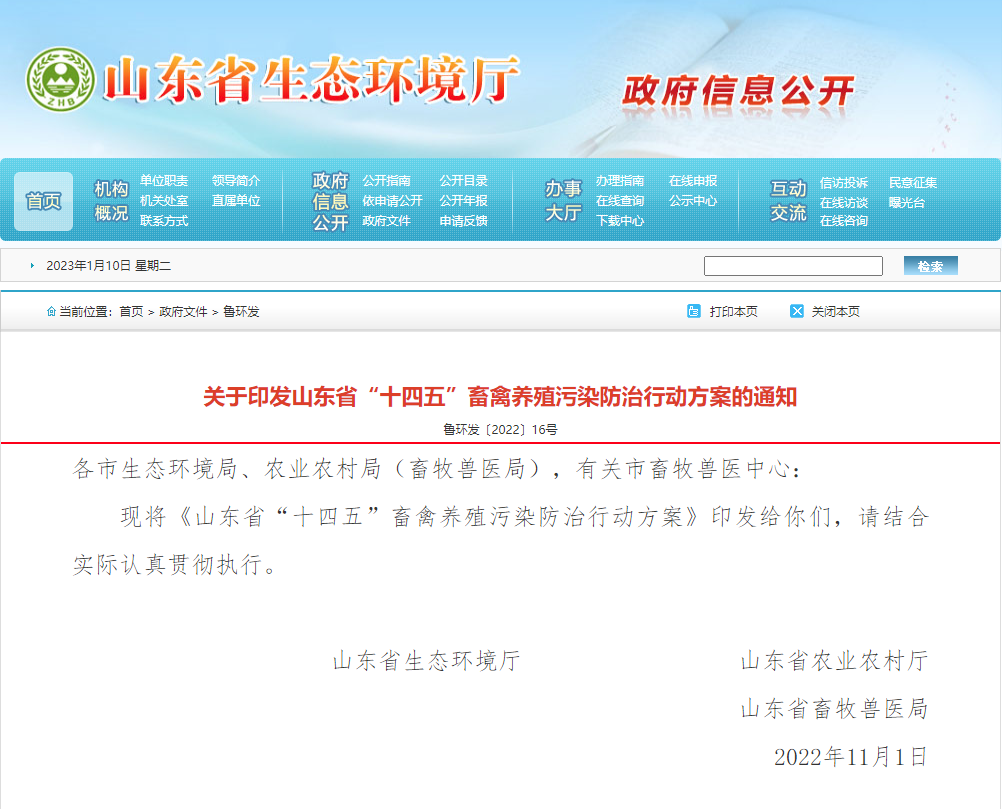Open the 办事大厅 navigation section
Viewport: 1002px width, 809px height.
pyautogui.click(x=563, y=201)
